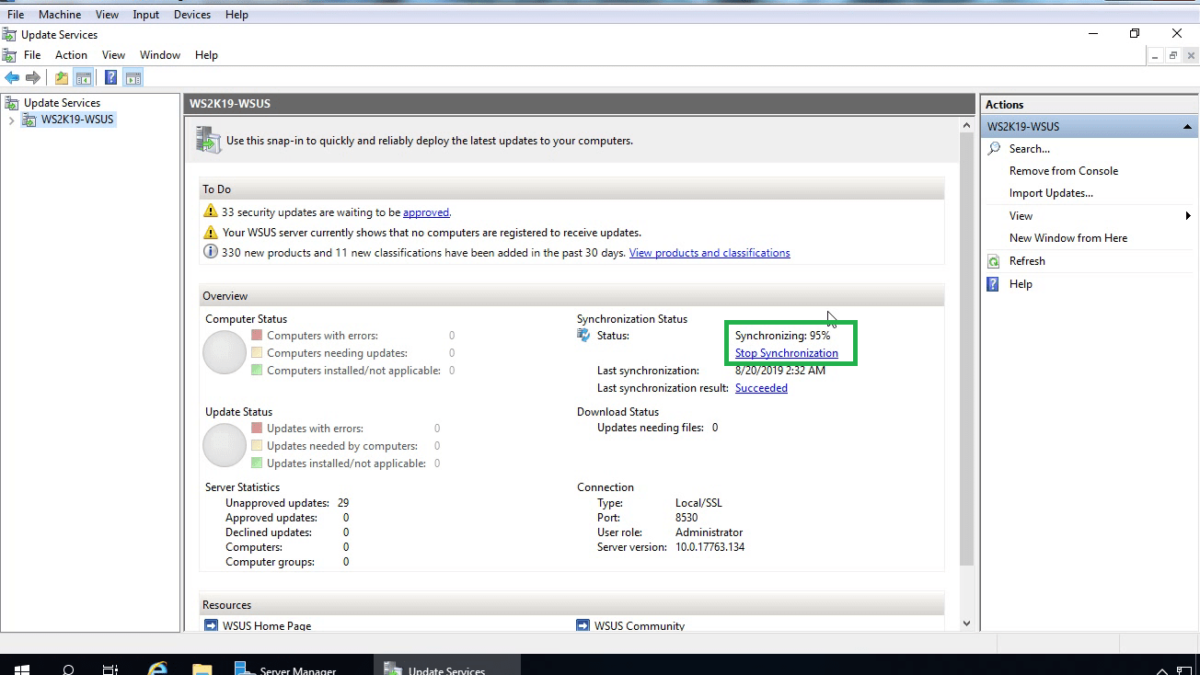
Task: Click the new products info icon
Action: point(210,252)
